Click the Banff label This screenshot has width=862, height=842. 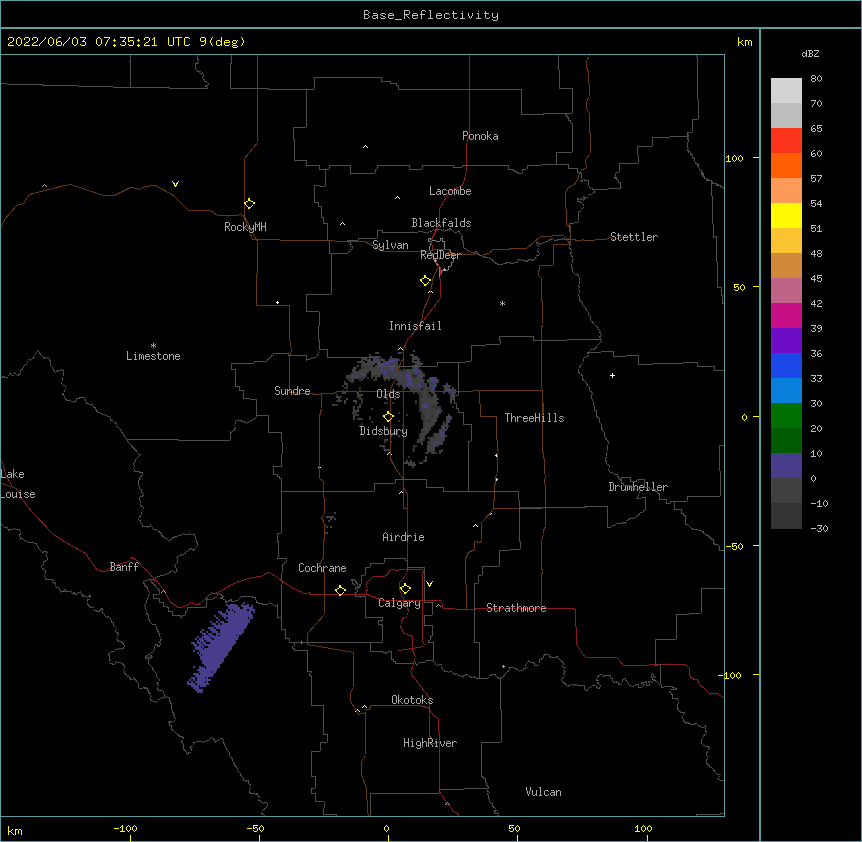point(124,567)
